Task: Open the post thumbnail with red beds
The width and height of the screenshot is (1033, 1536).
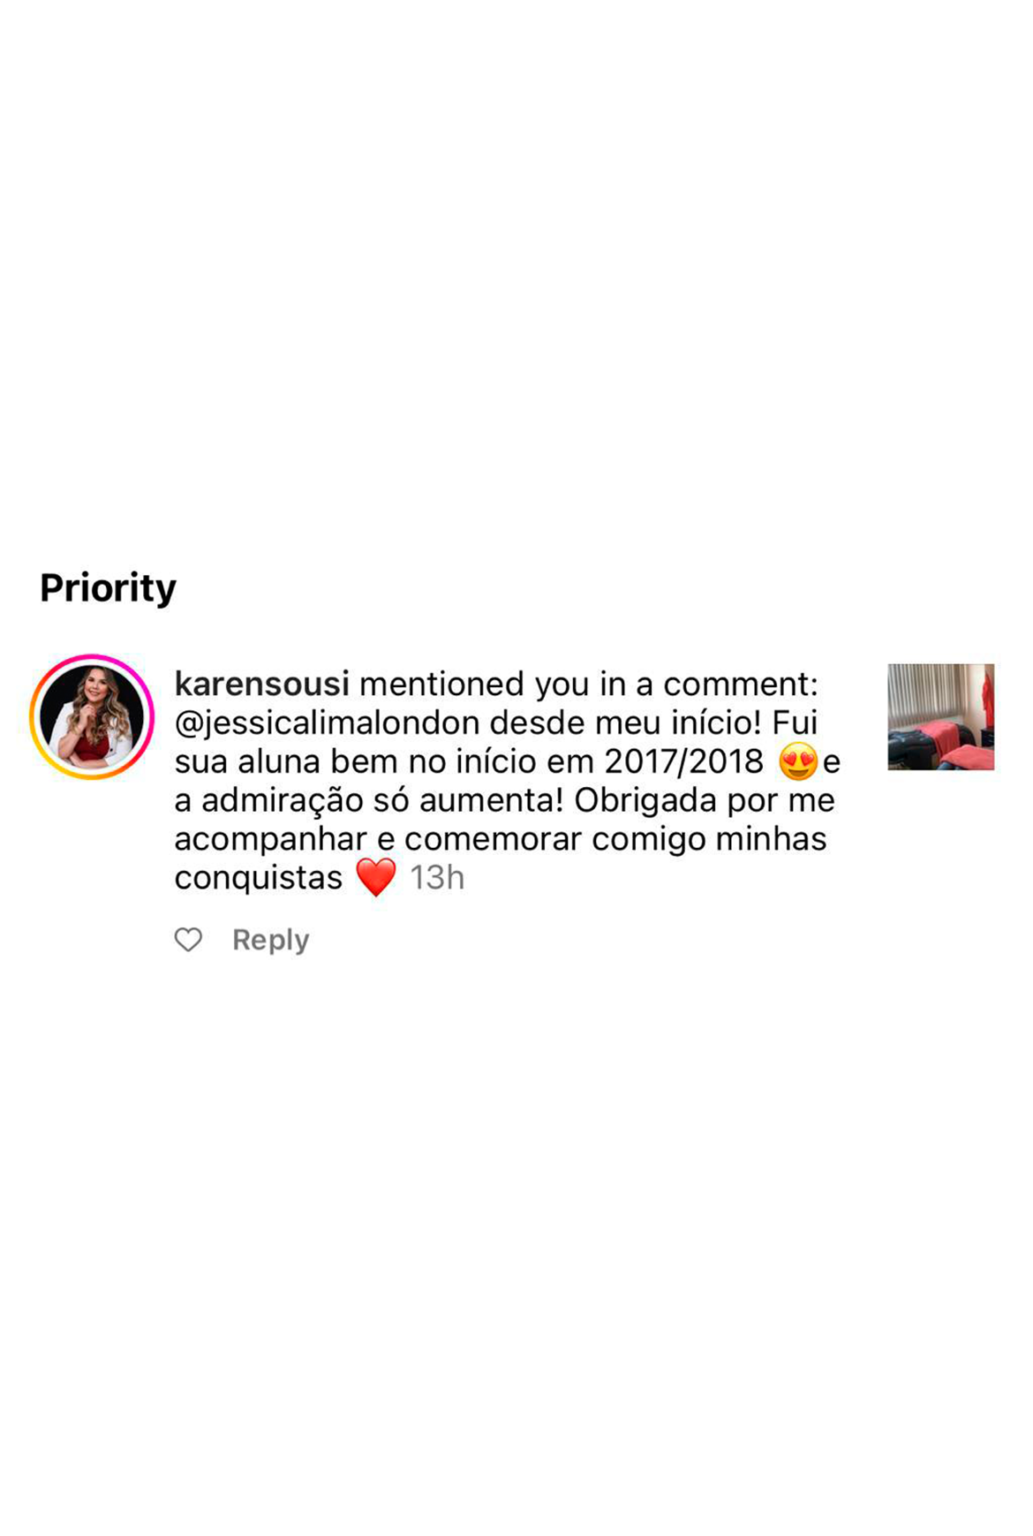Action: 941,717
